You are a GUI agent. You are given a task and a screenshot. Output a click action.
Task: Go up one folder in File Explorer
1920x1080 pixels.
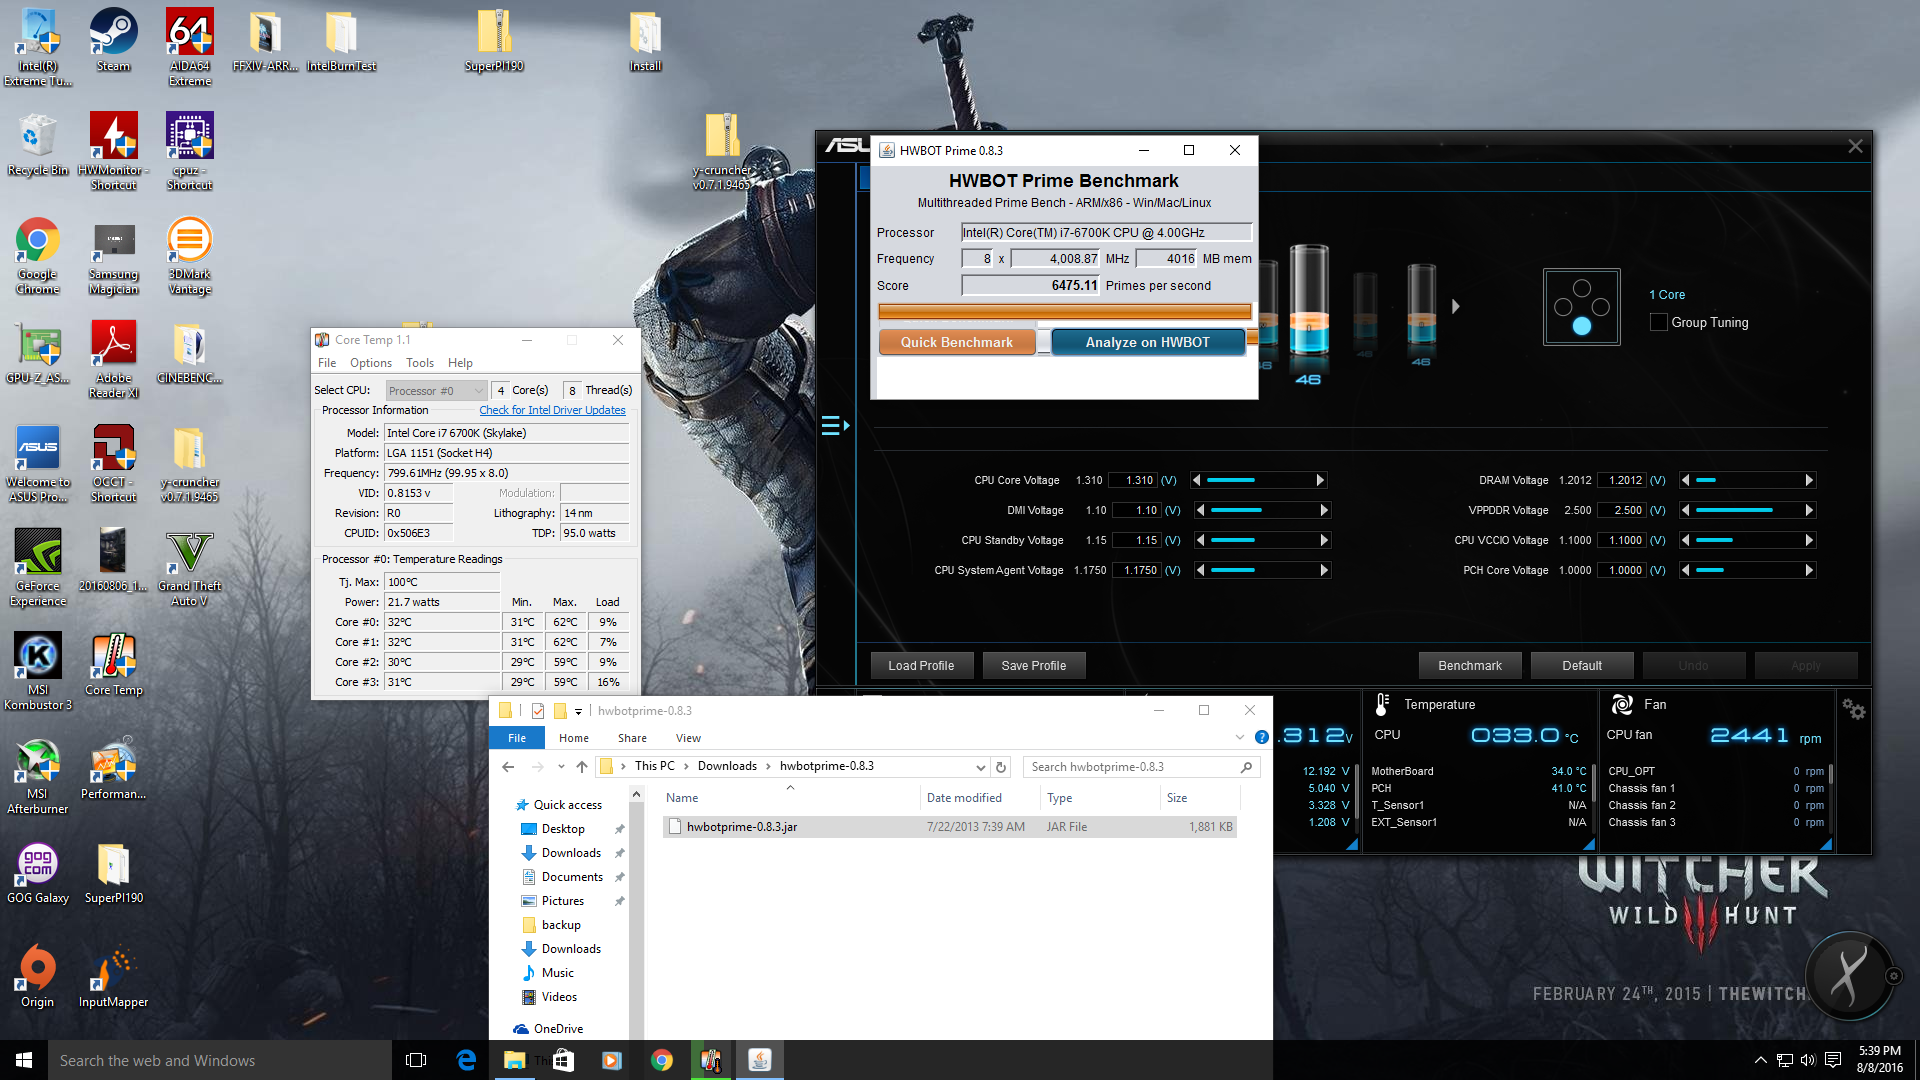pos(581,767)
